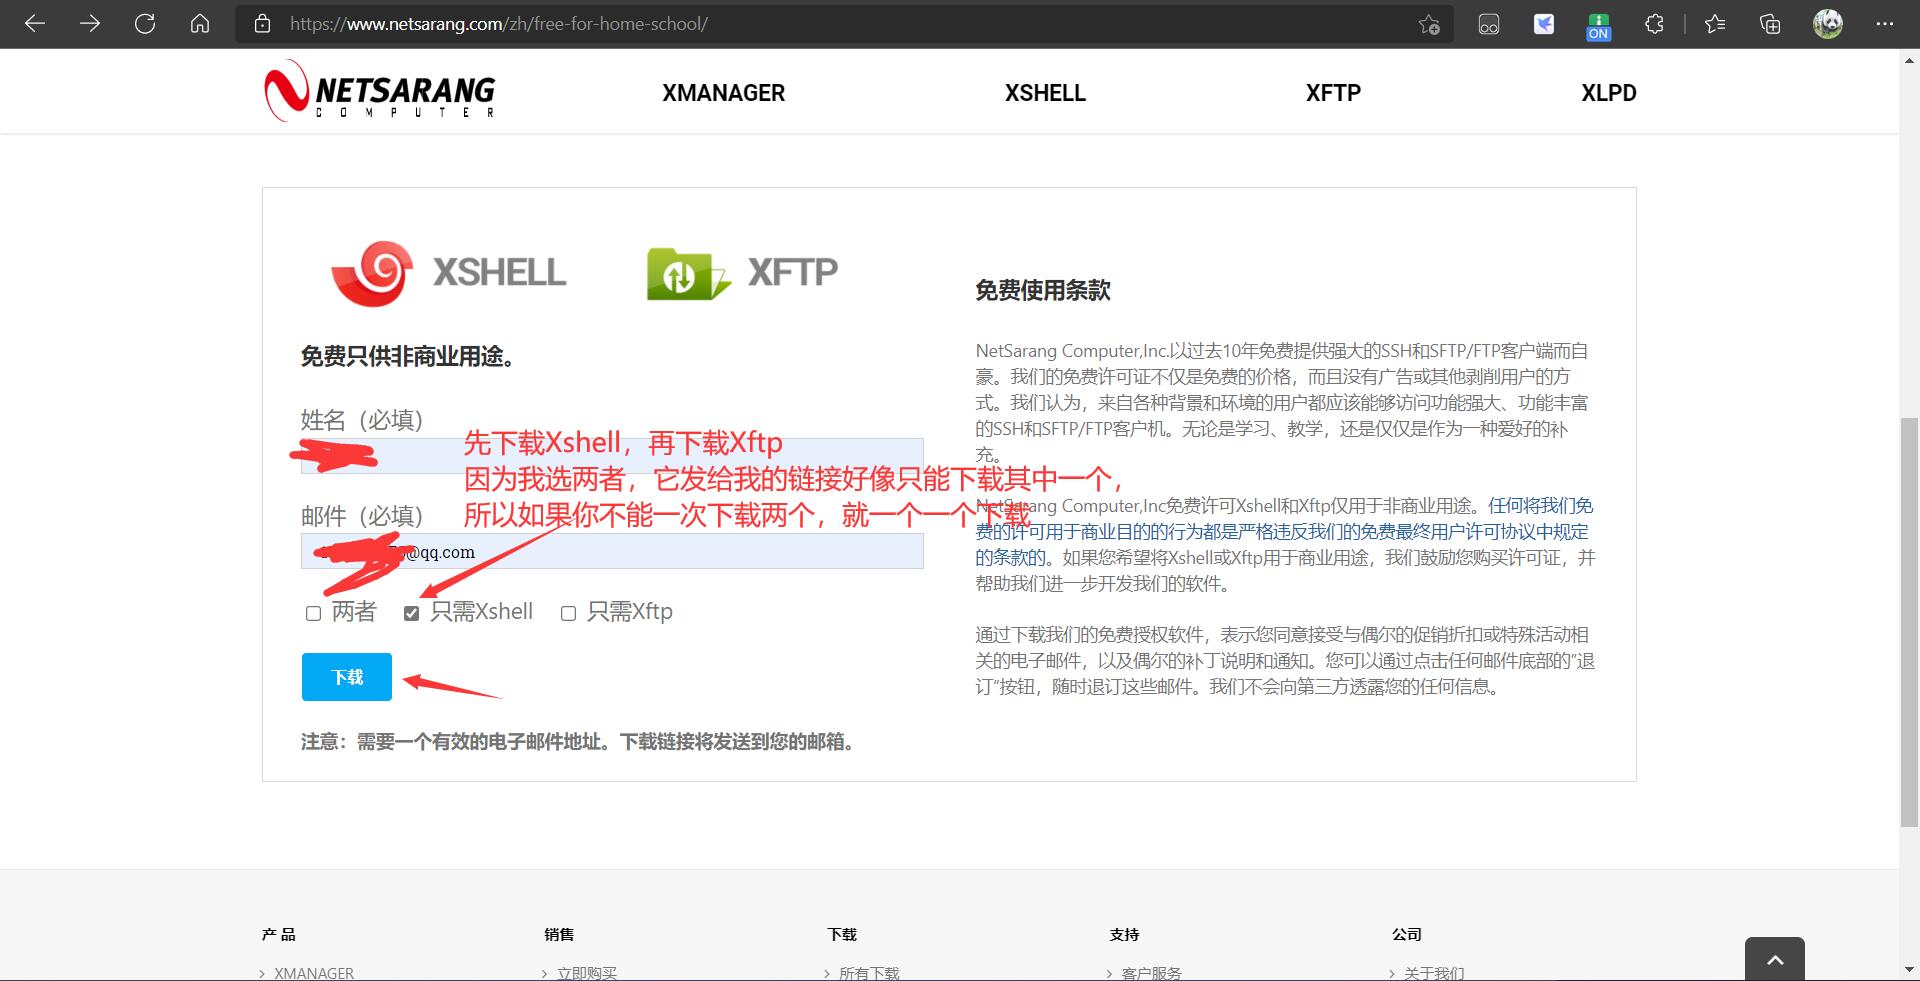Image resolution: width=1920 pixels, height=981 pixels.
Task: Click the 客户服务 support link
Action: tap(1152, 972)
